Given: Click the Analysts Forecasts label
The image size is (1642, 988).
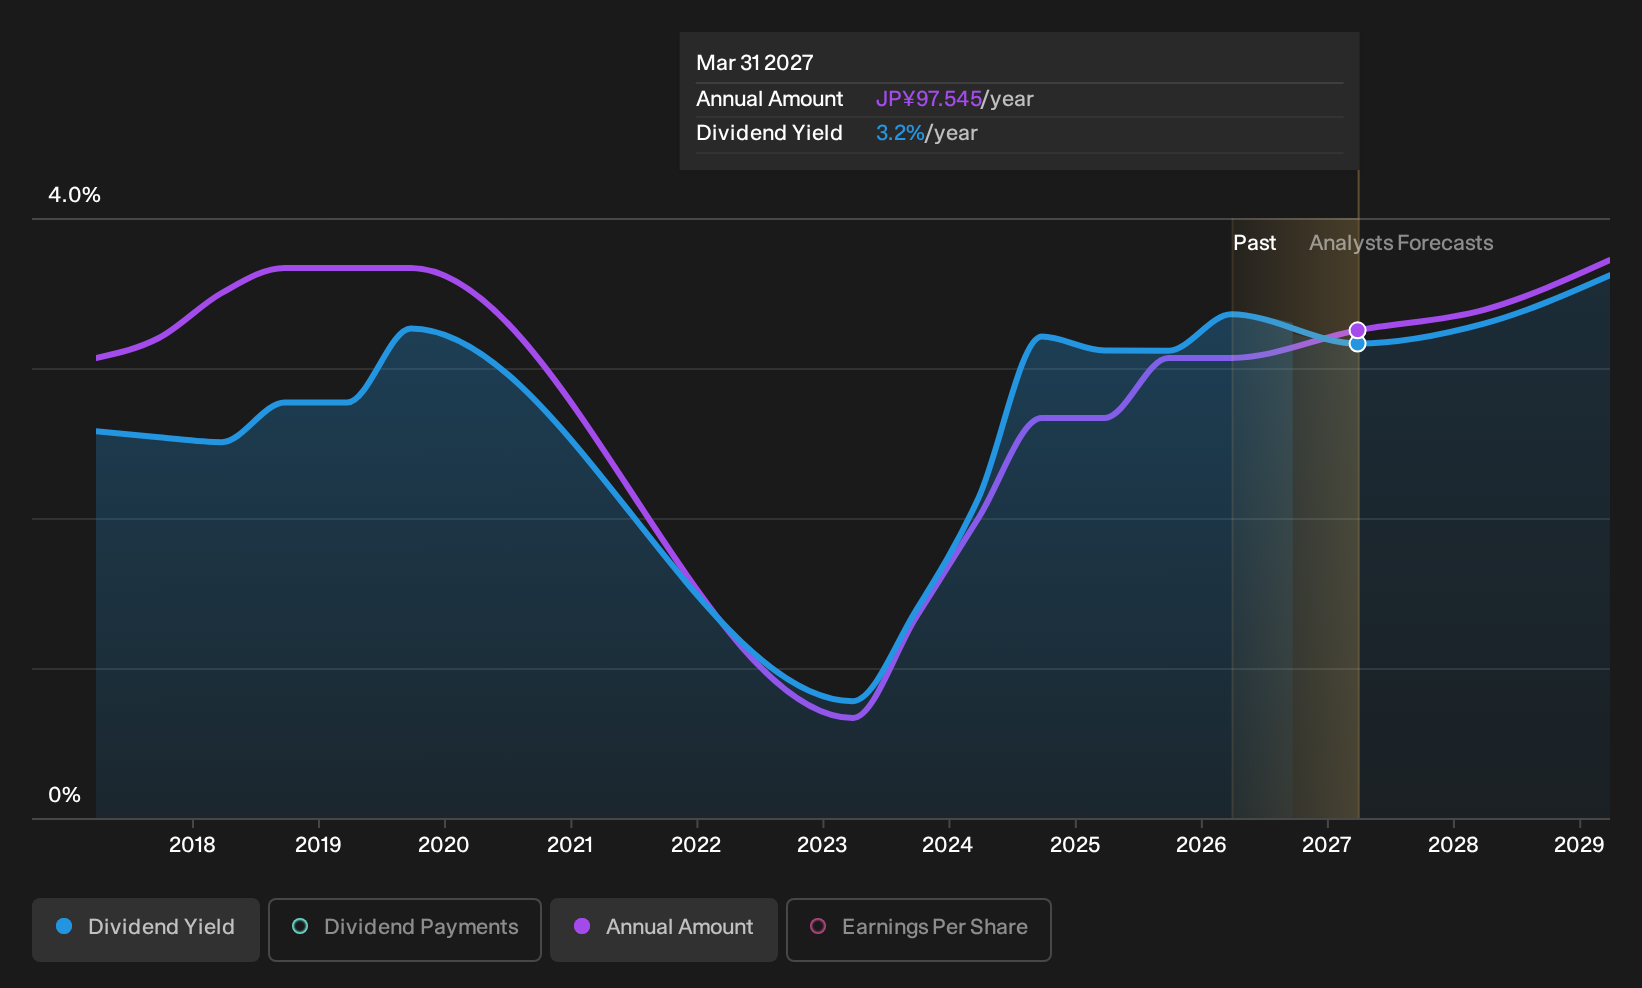Looking at the screenshot, I should click(x=1401, y=243).
